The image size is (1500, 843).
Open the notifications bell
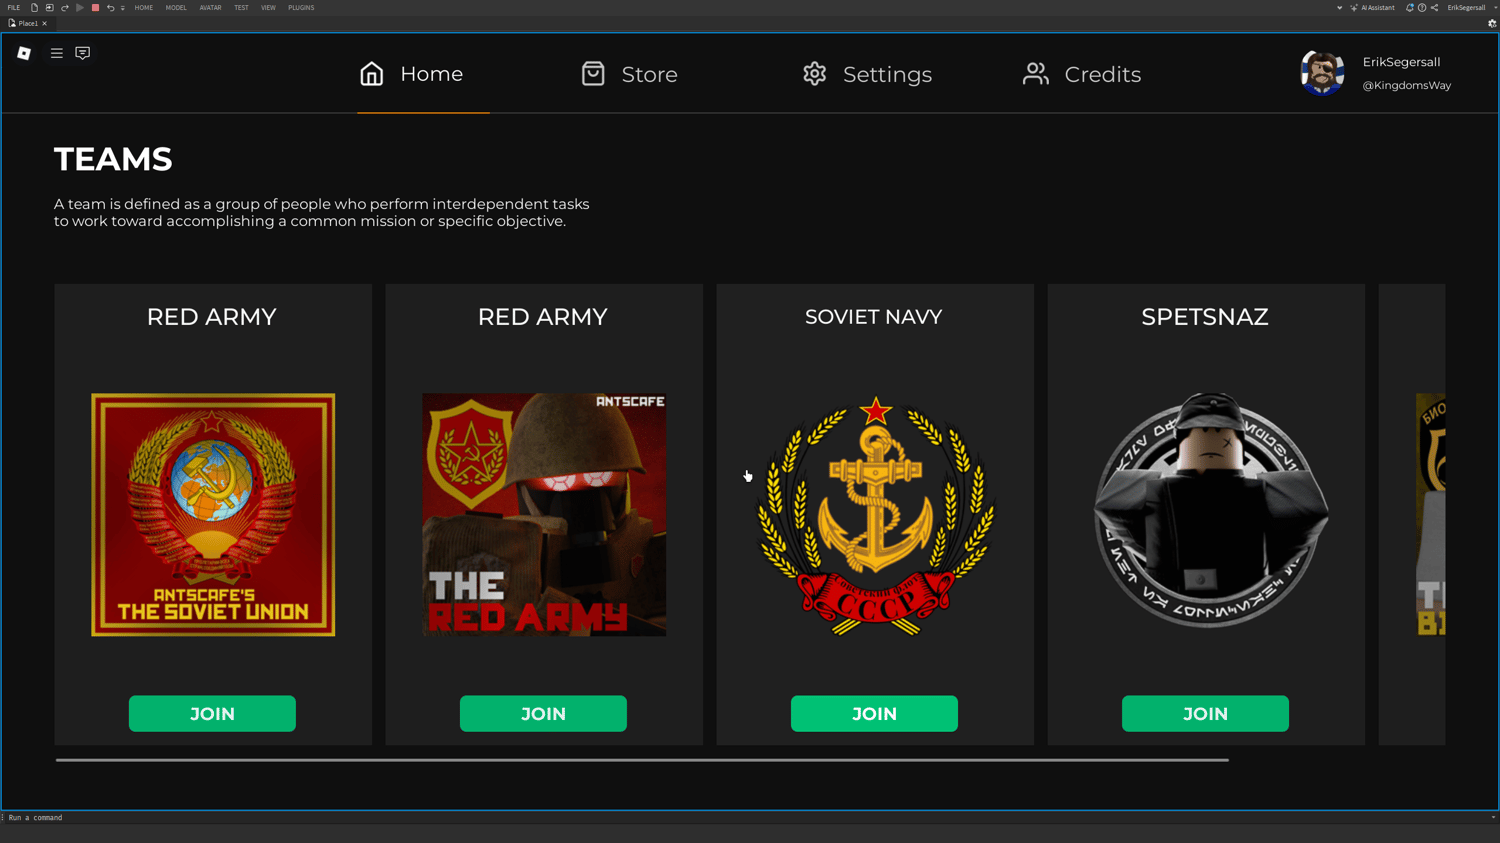click(x=1410, y=8)
